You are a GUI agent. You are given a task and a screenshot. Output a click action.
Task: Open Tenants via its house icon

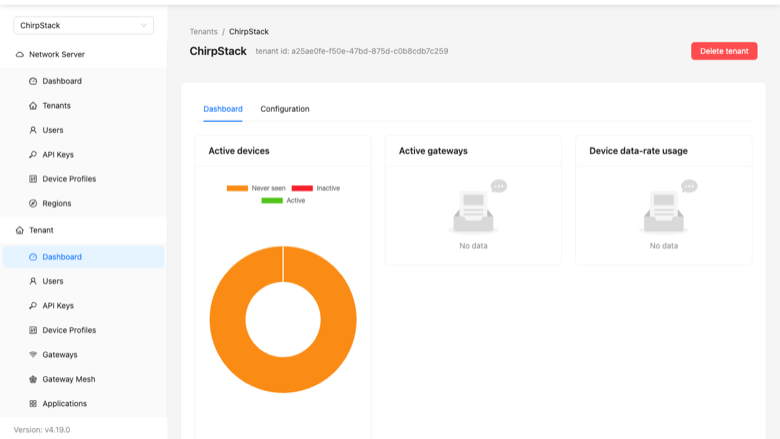coord(33,105)
